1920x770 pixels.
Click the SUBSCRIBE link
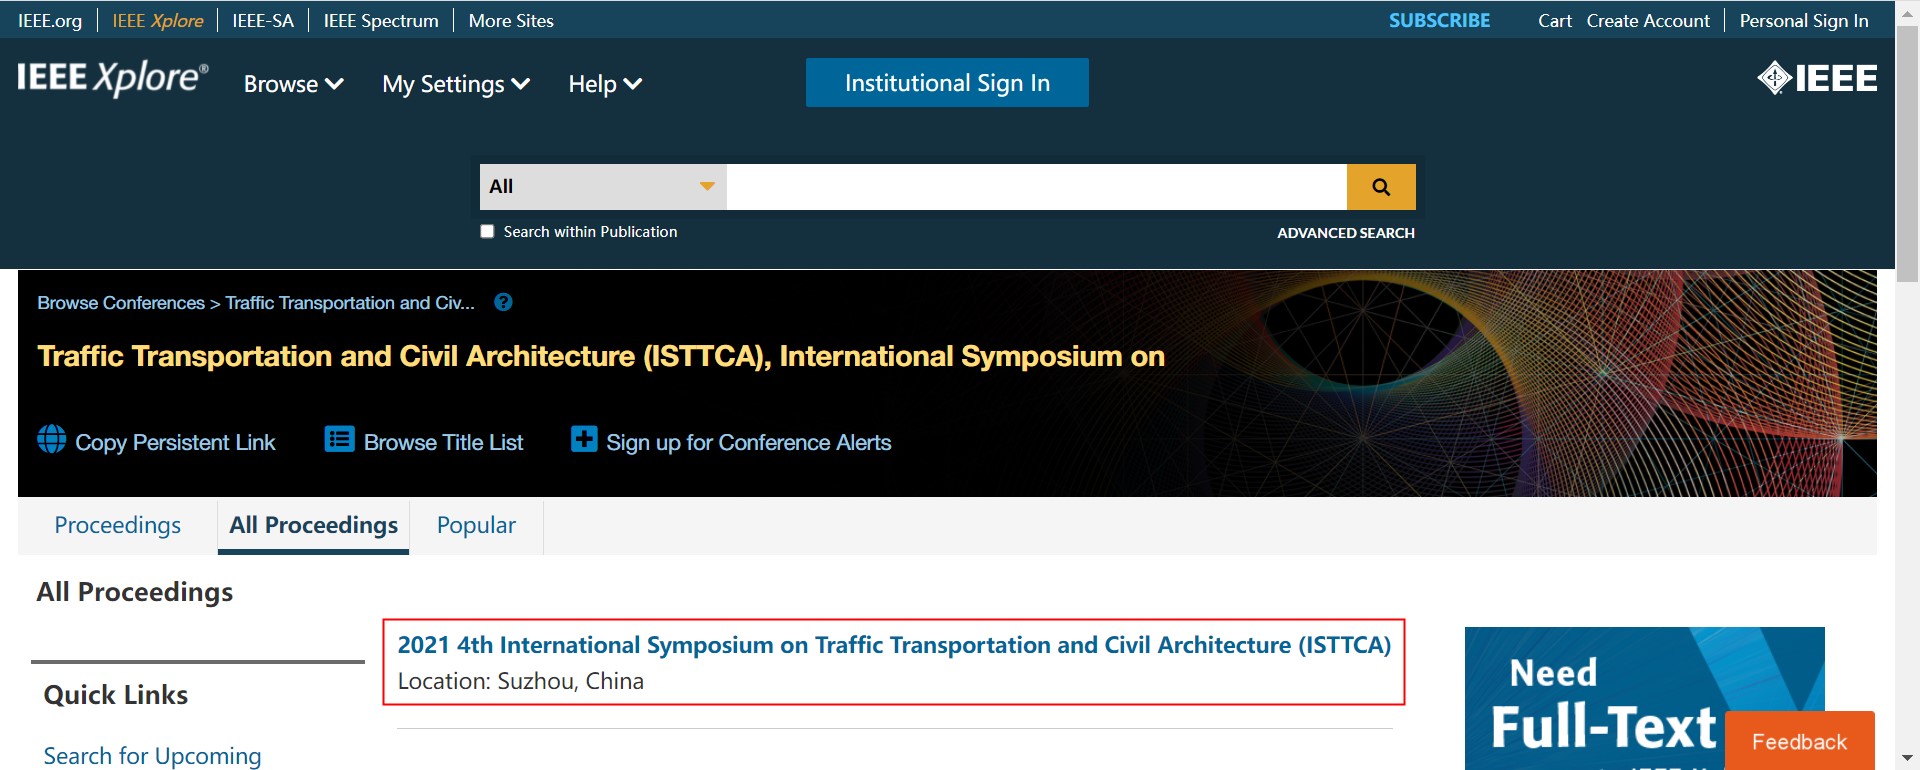(x=1439, y=20)
